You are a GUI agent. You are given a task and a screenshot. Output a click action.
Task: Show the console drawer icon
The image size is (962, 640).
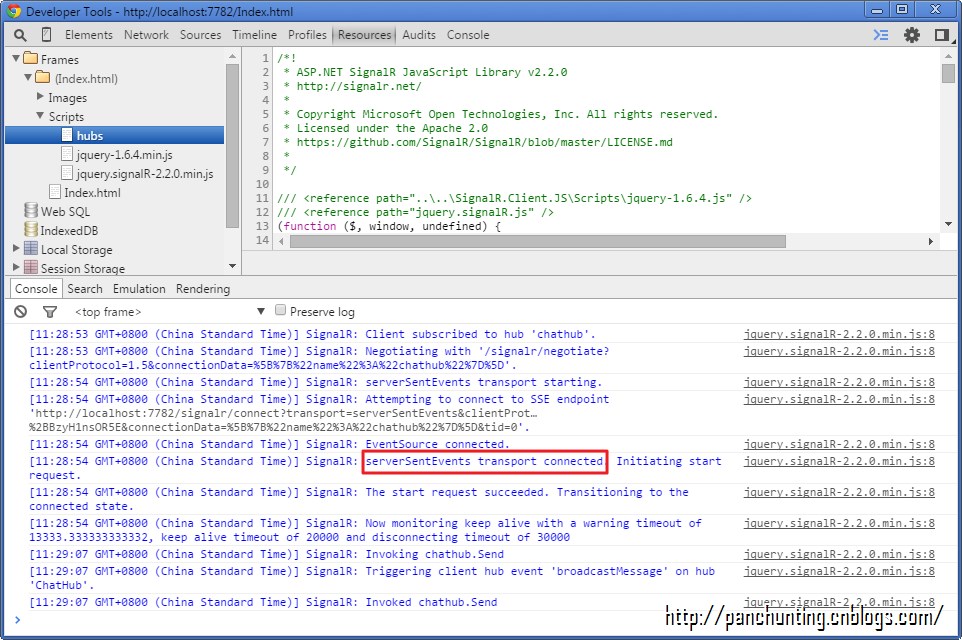point(881,35)
